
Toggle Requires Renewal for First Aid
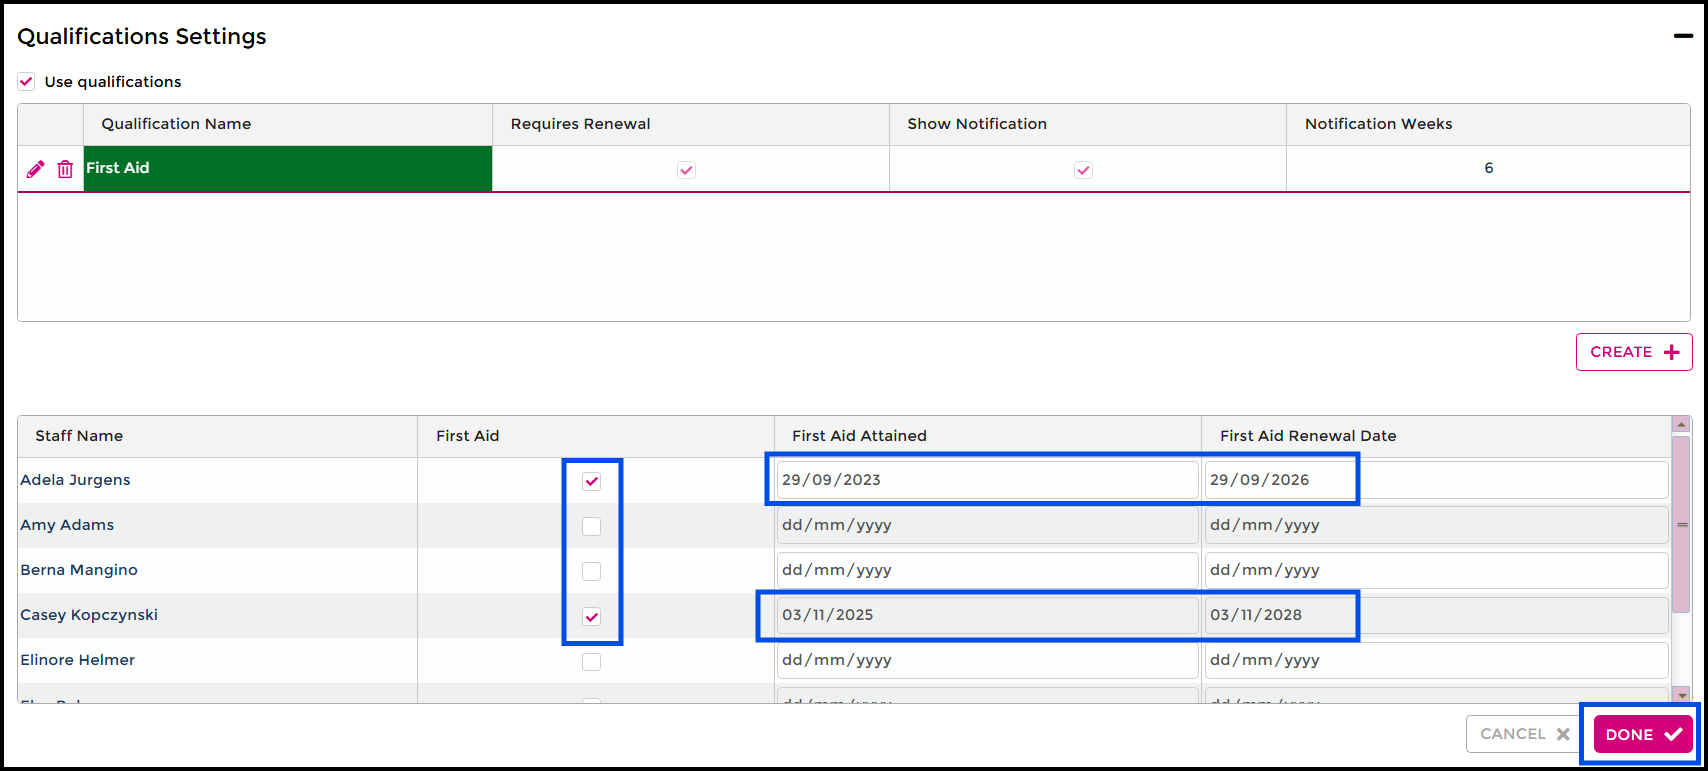686,170
